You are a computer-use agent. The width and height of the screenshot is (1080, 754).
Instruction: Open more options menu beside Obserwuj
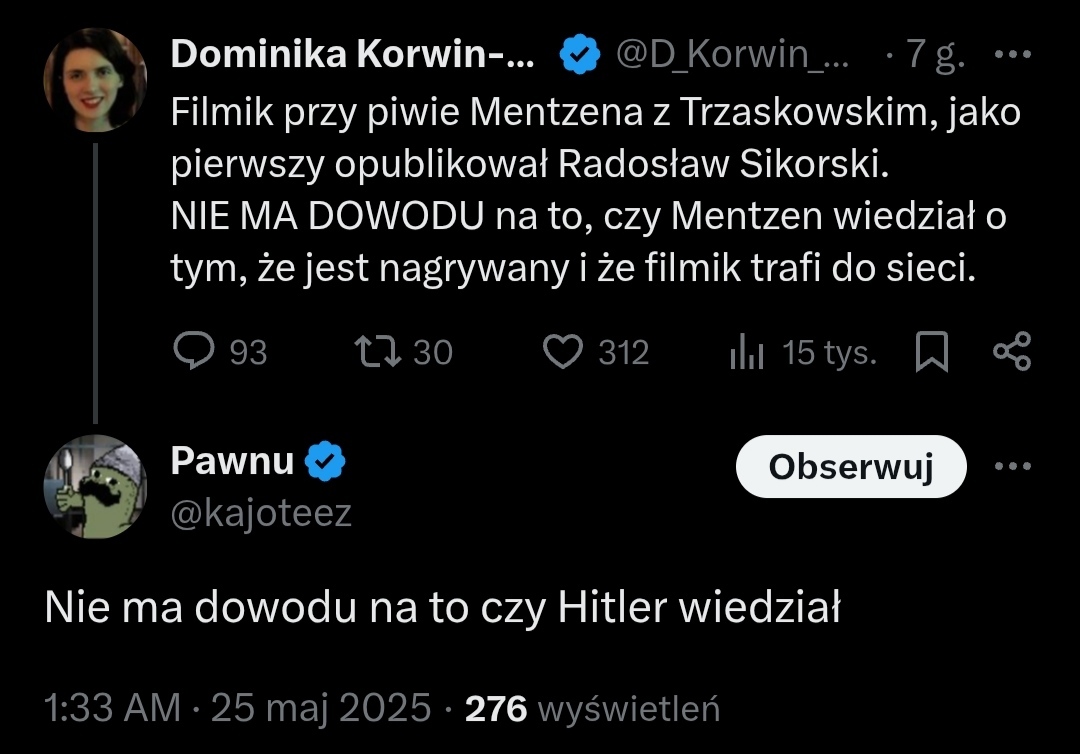pyautogui.click(x=1012, y=466)
